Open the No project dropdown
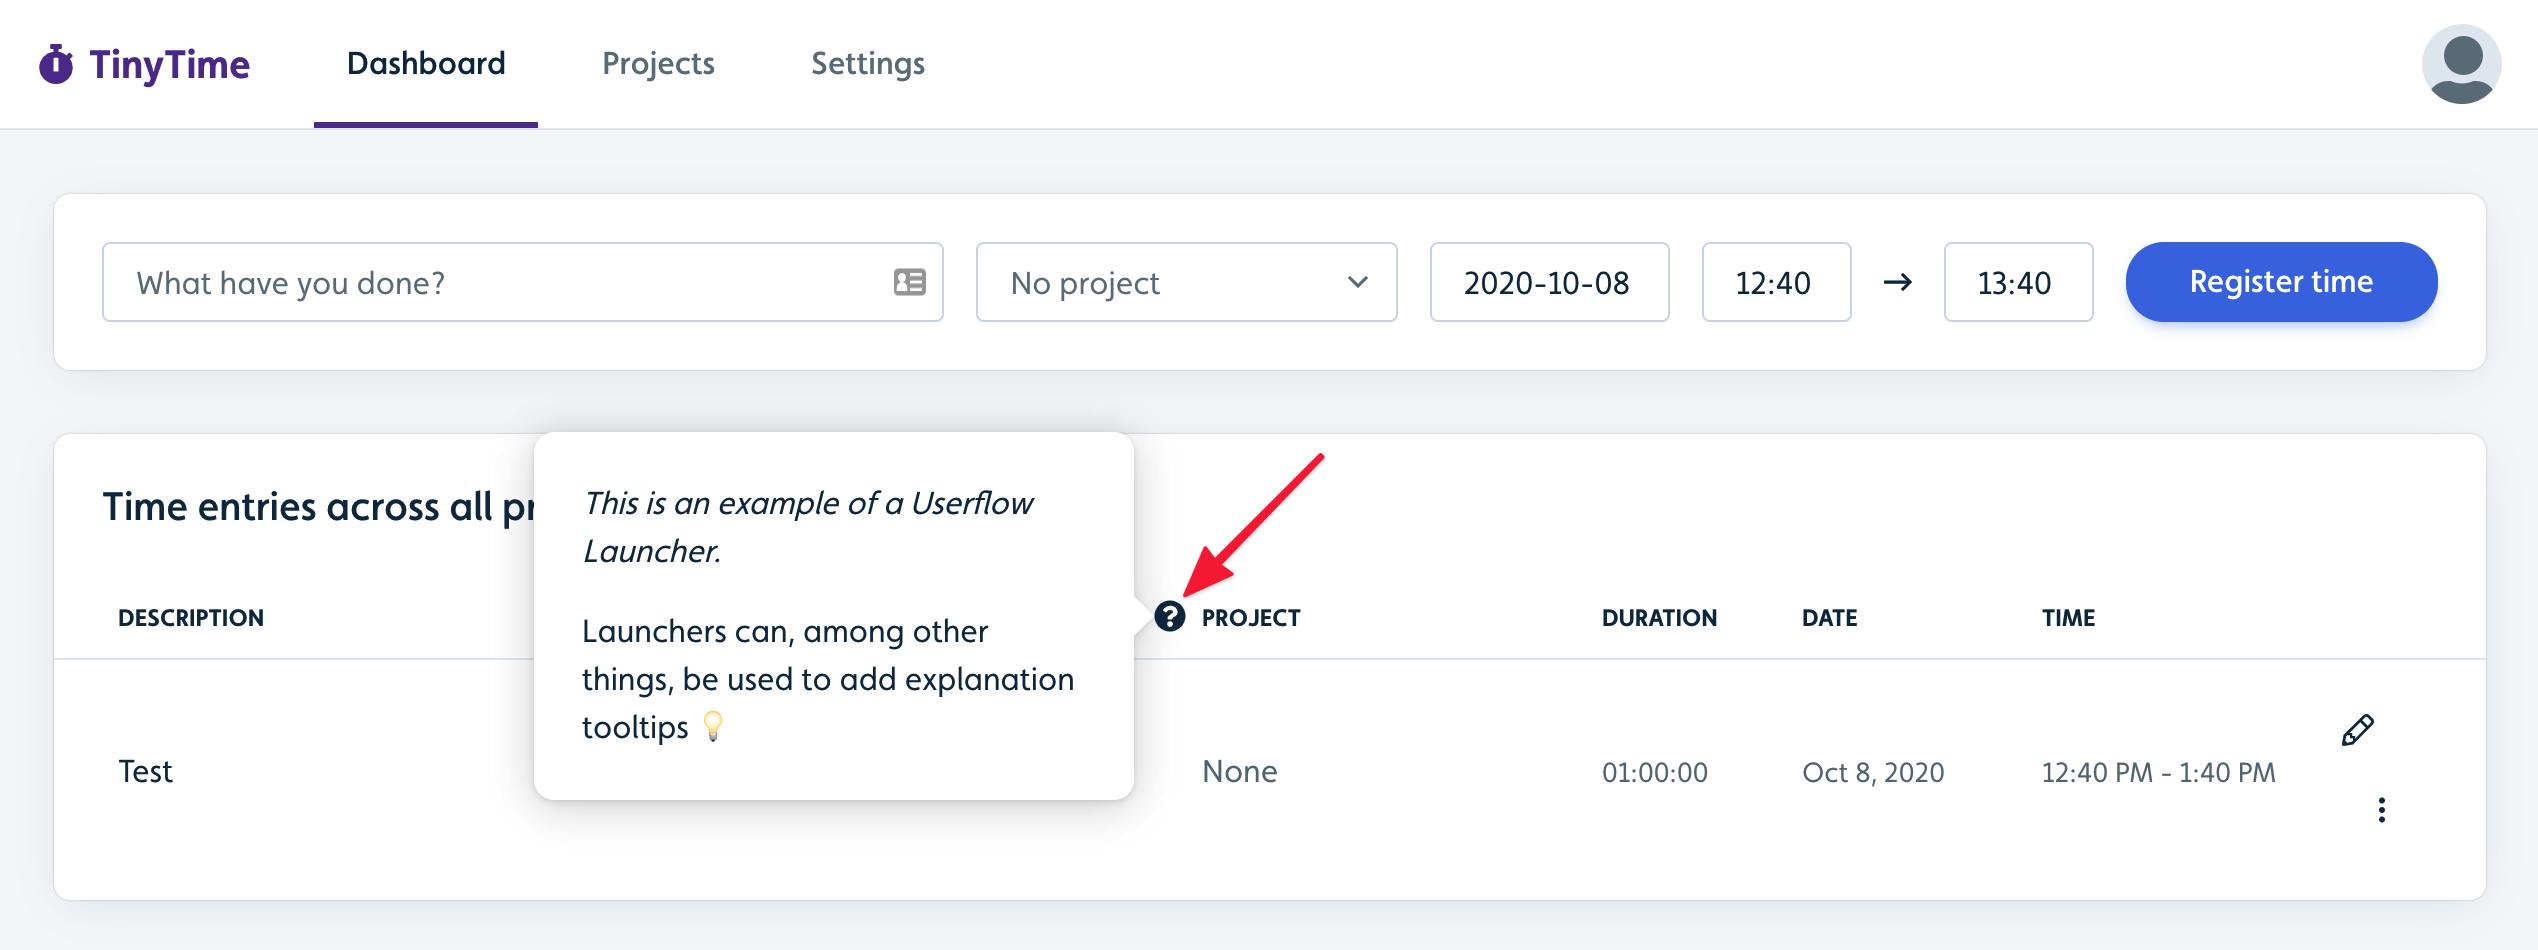 click(x=1186, y=282)
